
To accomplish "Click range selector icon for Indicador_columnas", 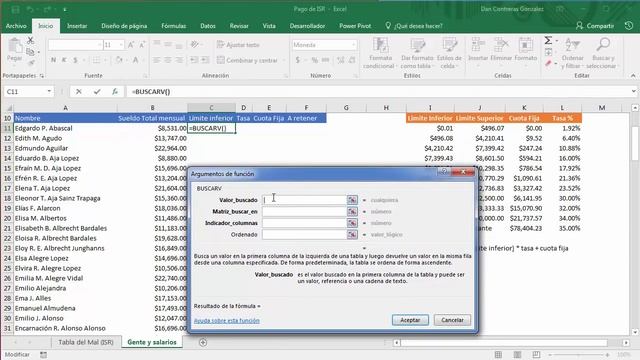I will click(x=352, y=223).
